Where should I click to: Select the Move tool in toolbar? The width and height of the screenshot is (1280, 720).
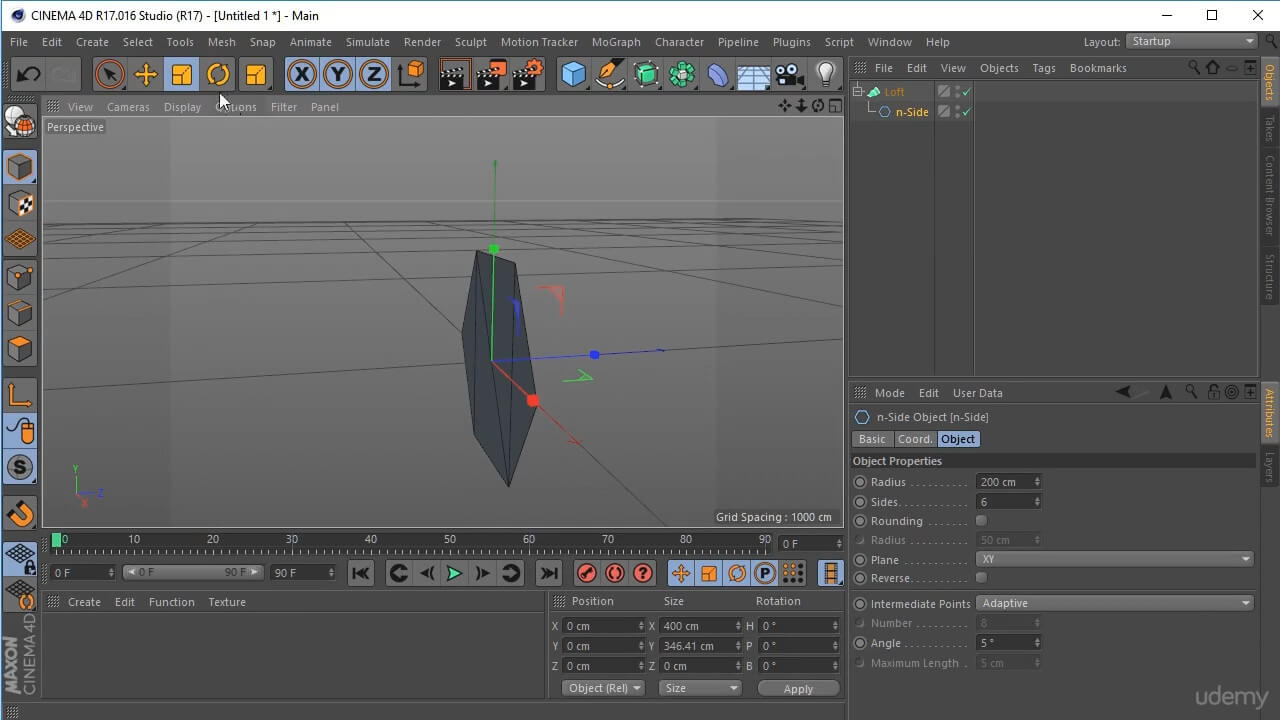145,75
